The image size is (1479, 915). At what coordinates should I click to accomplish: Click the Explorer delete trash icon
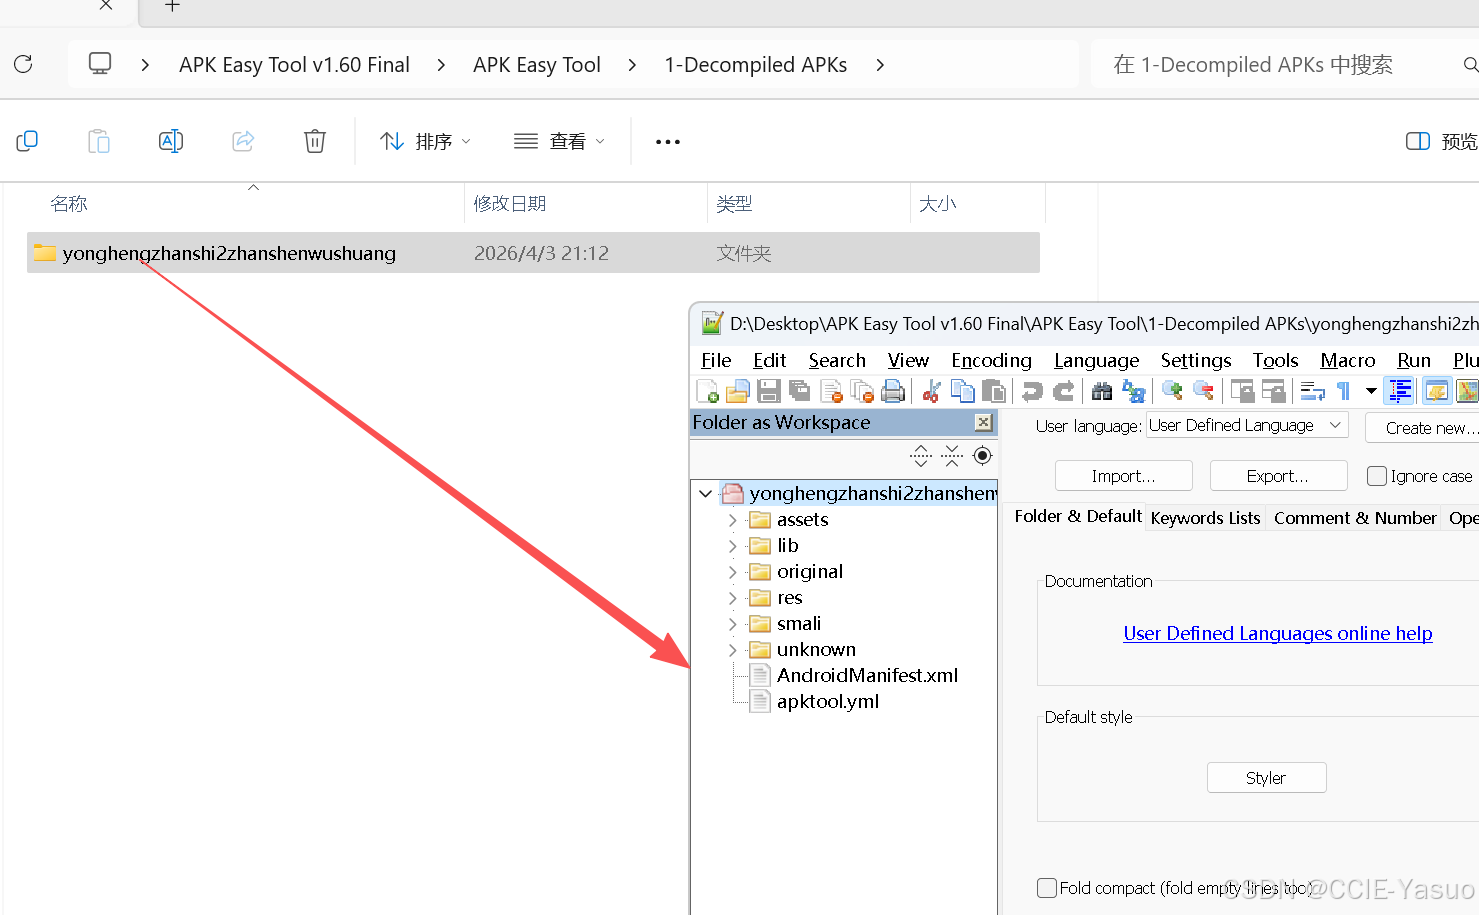(x=315, y=141)
